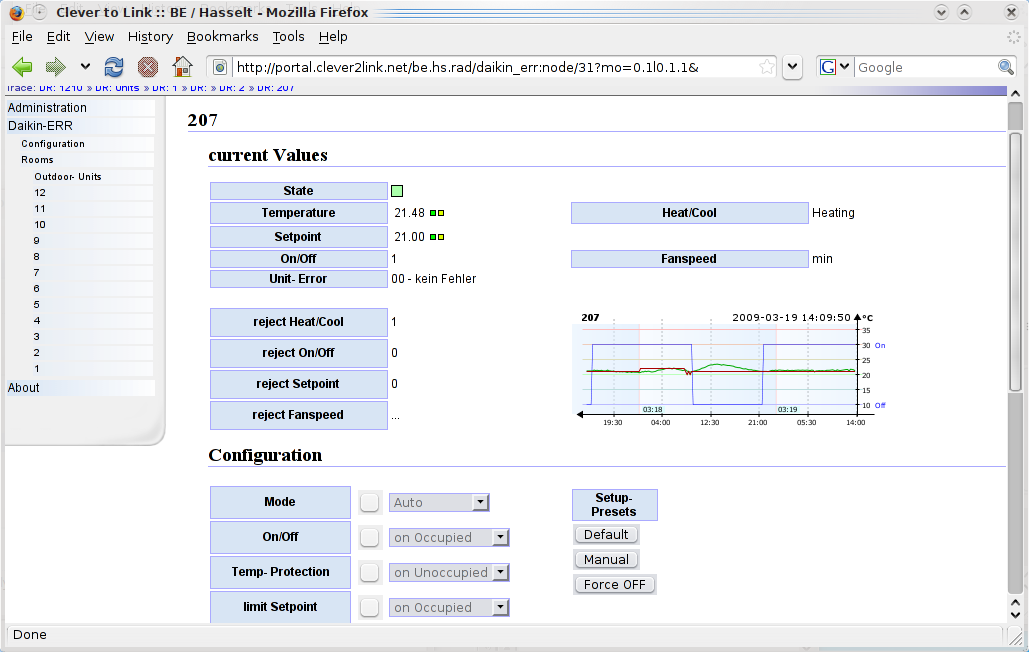Viewport: 1029px width, 652px height.
Task: Reload the page with refresh icon
Action: tap(114, 66)
